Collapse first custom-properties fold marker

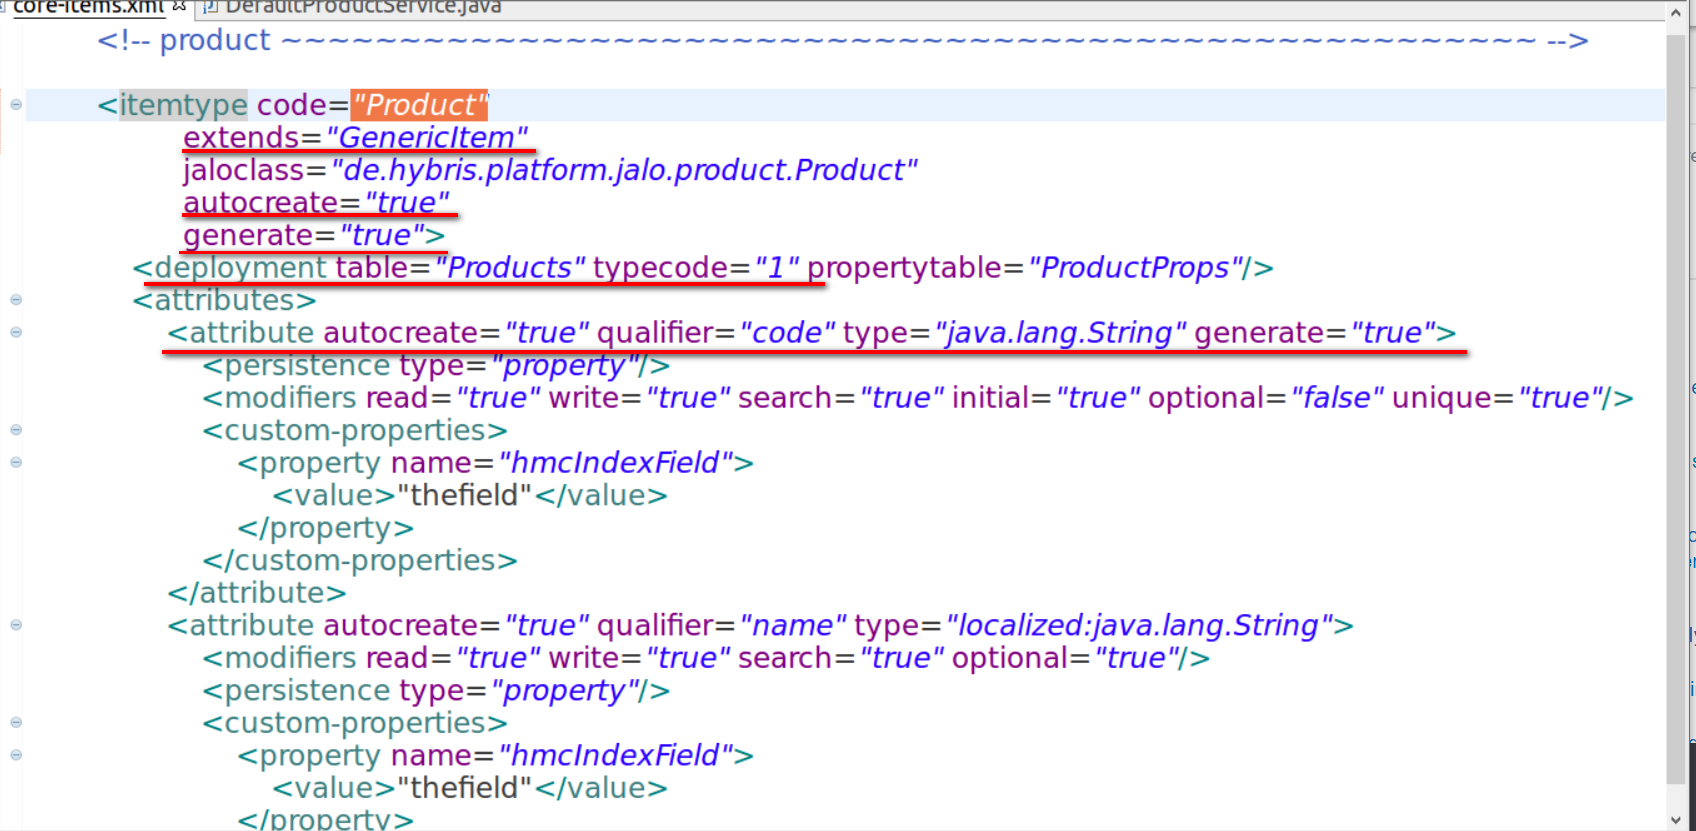point(16,429)
